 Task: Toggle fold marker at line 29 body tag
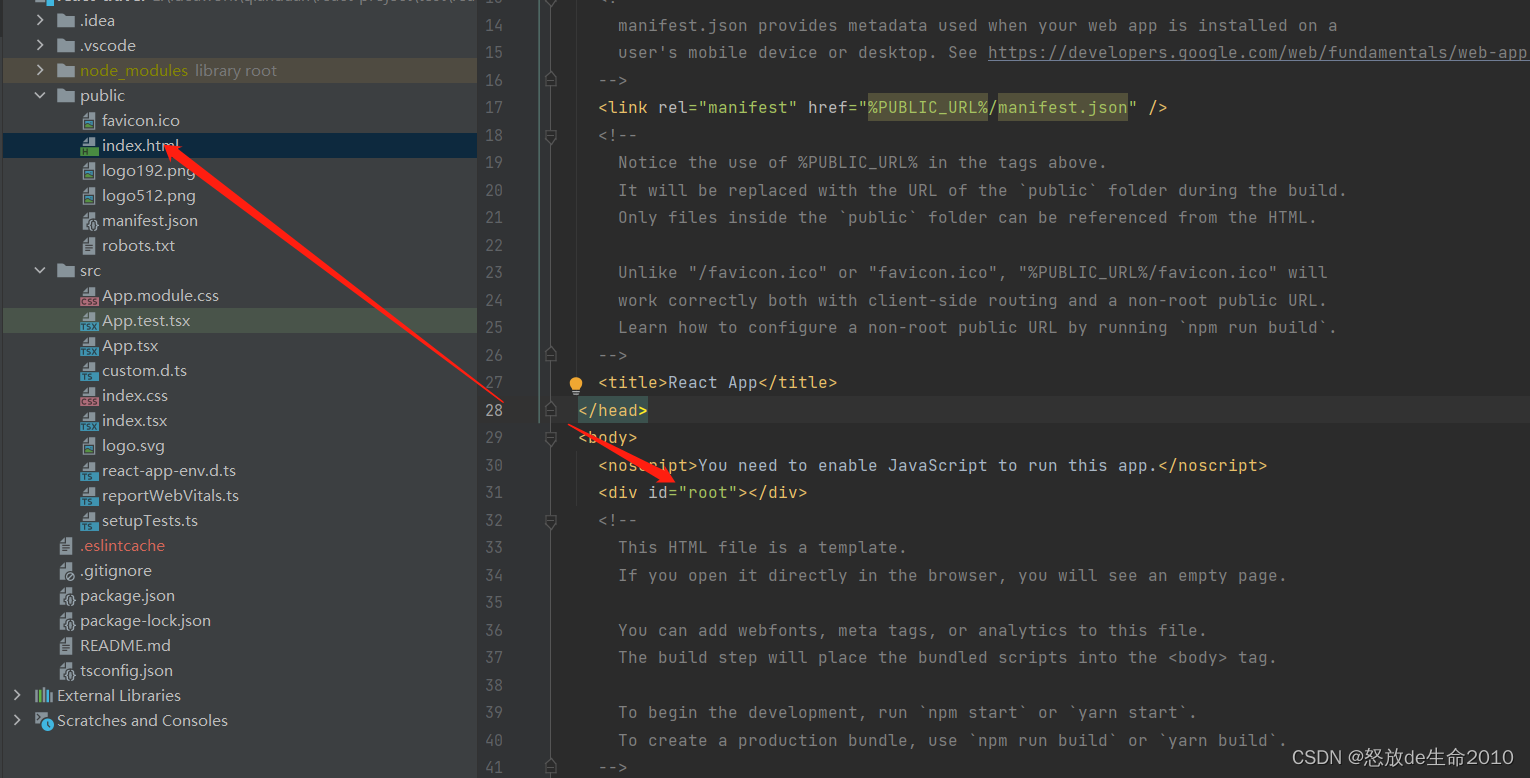click(x=550, y=437)
